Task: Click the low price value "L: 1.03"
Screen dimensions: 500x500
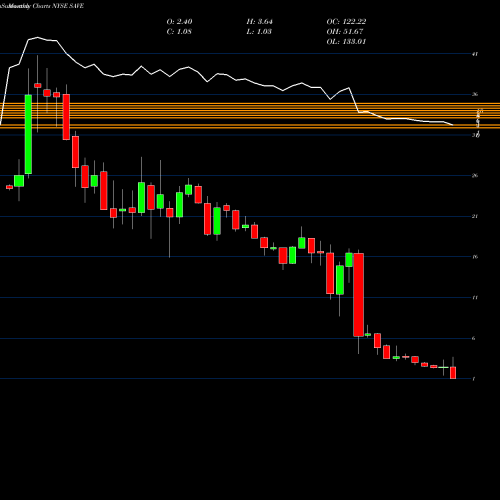Action: [x=259, y=32]
